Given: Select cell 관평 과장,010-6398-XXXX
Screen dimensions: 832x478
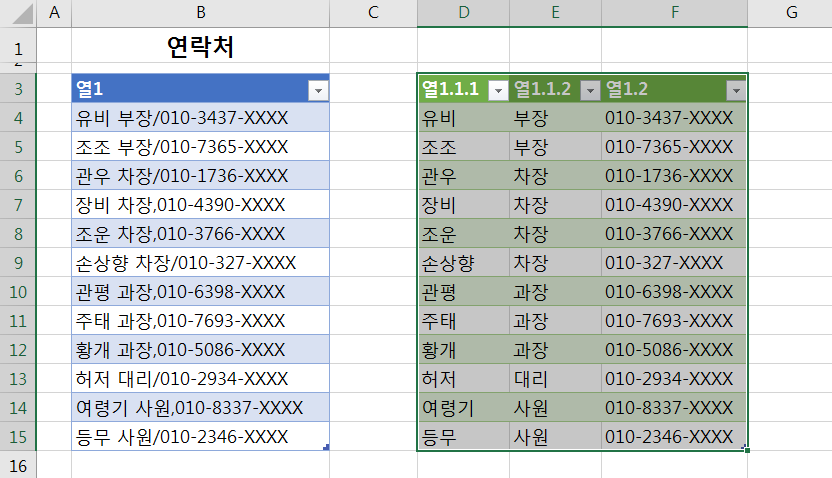Looking at the screenshot, I should point(201,291).
